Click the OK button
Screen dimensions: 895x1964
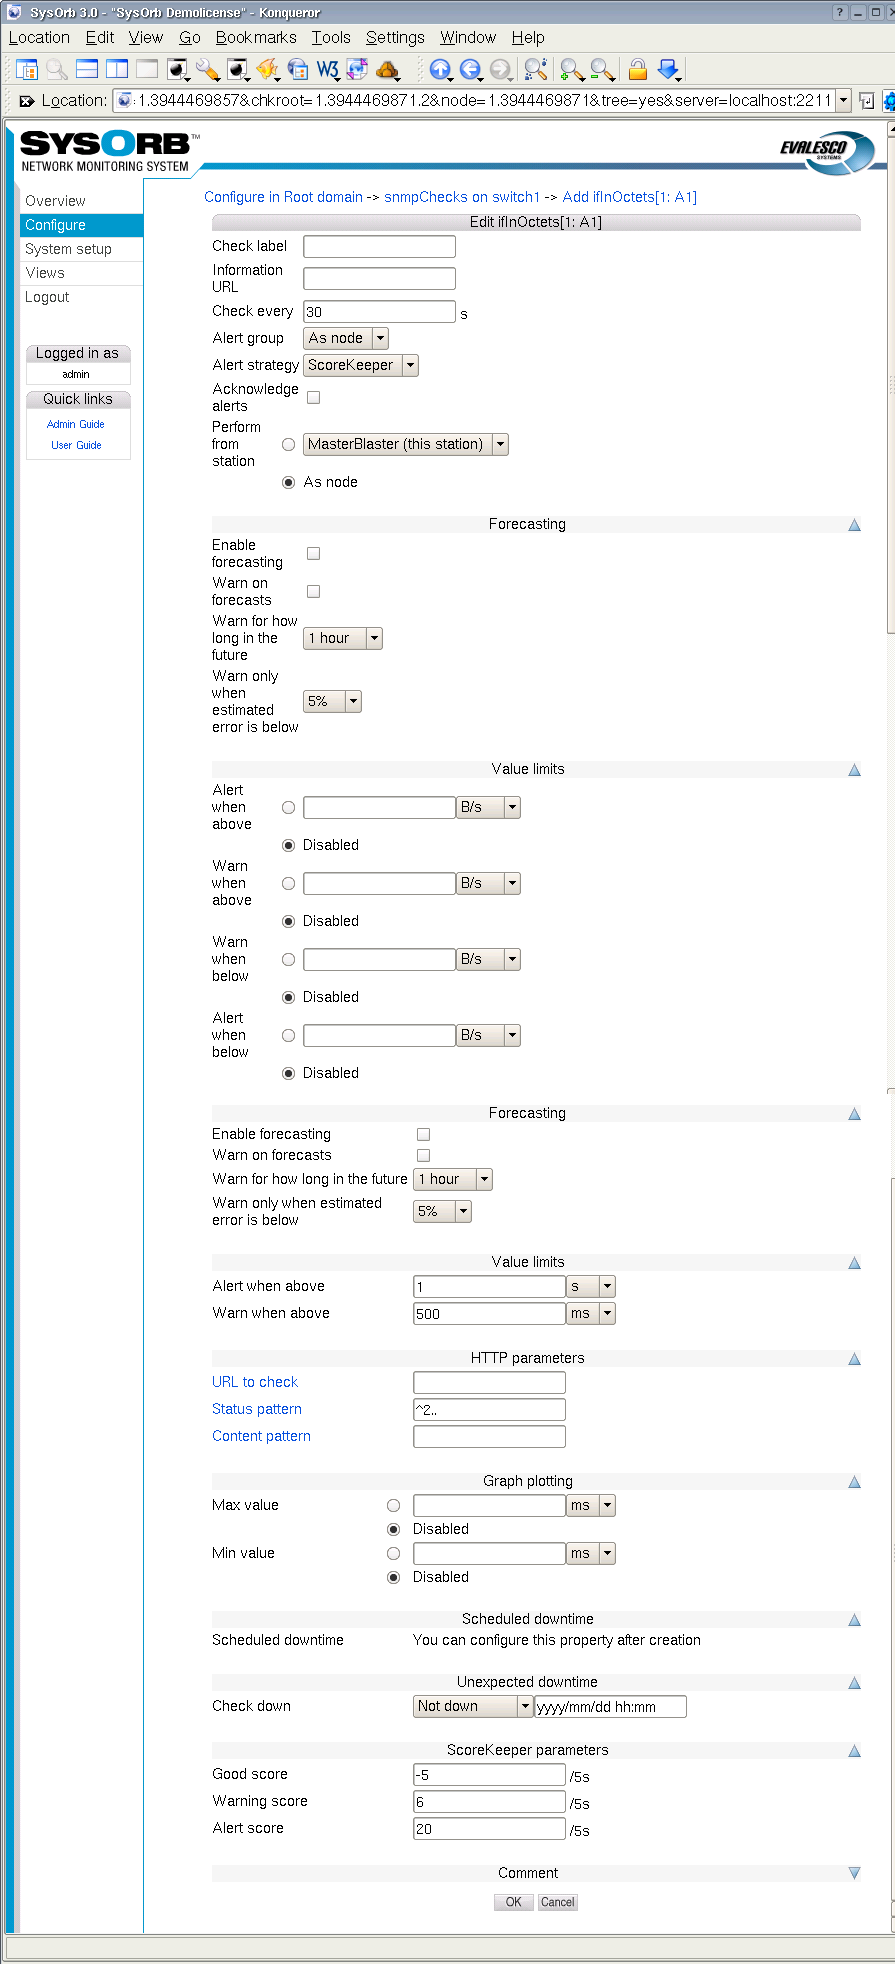[513, 1902]
